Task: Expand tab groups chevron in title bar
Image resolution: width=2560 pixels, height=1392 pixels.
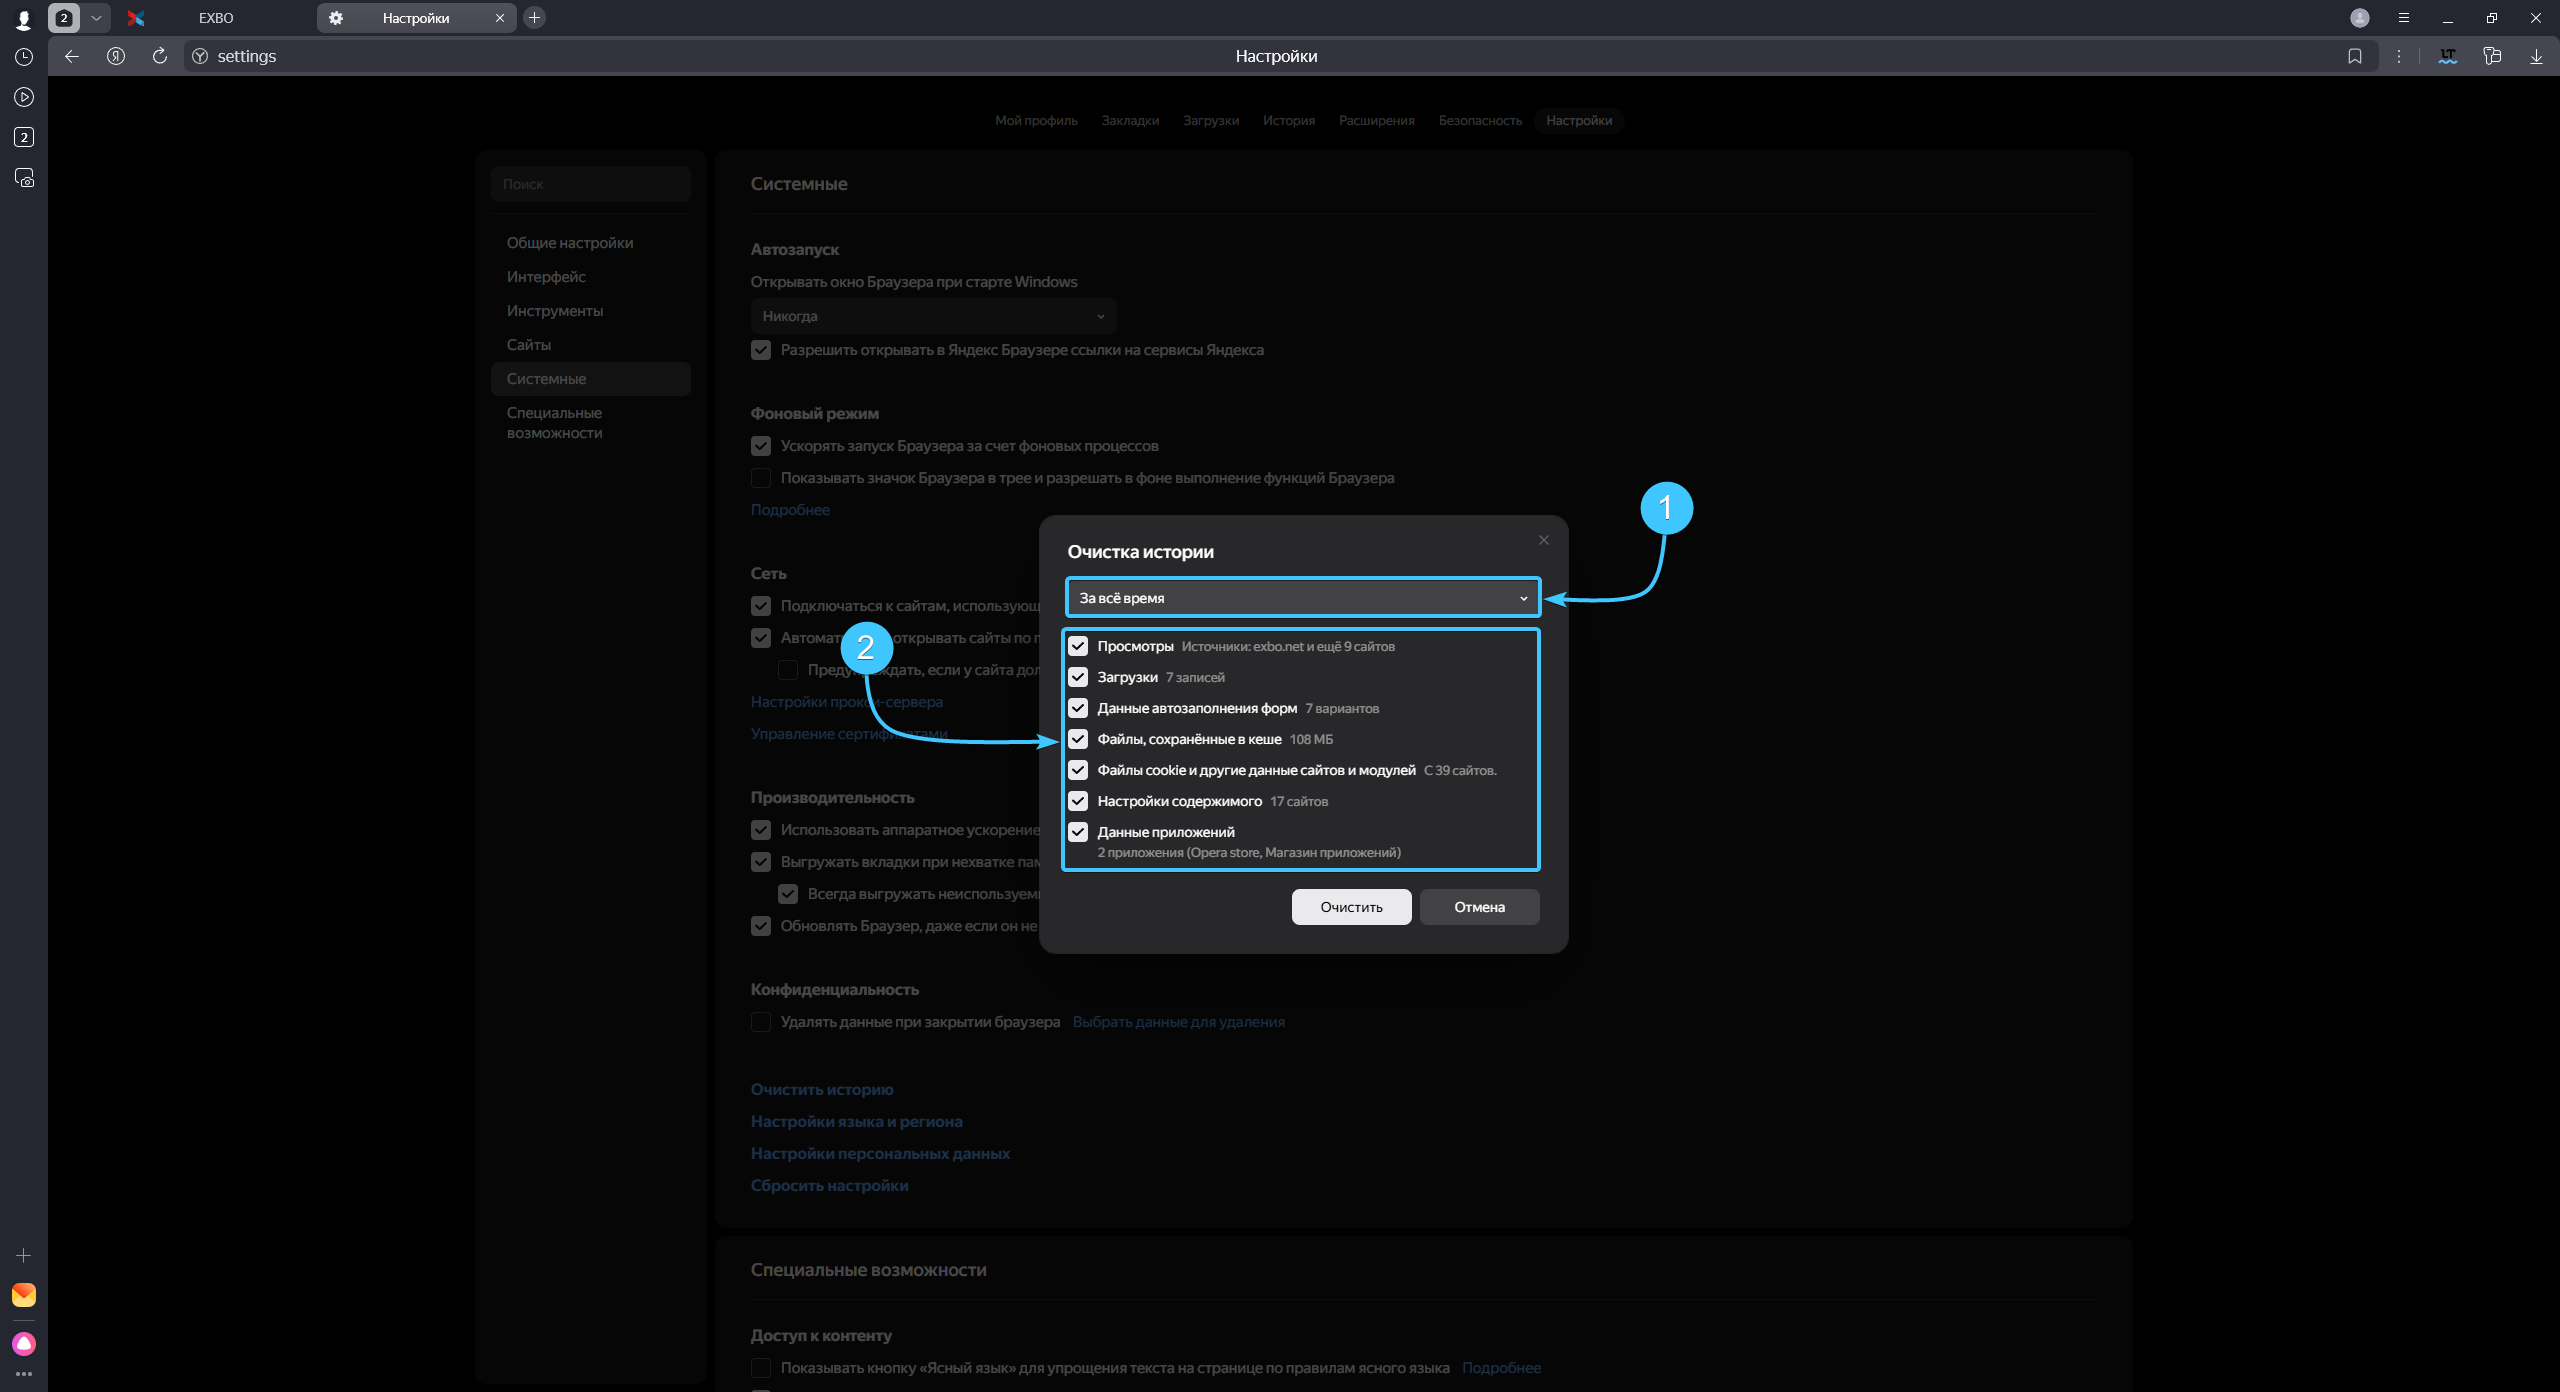Action: point(96,18)
